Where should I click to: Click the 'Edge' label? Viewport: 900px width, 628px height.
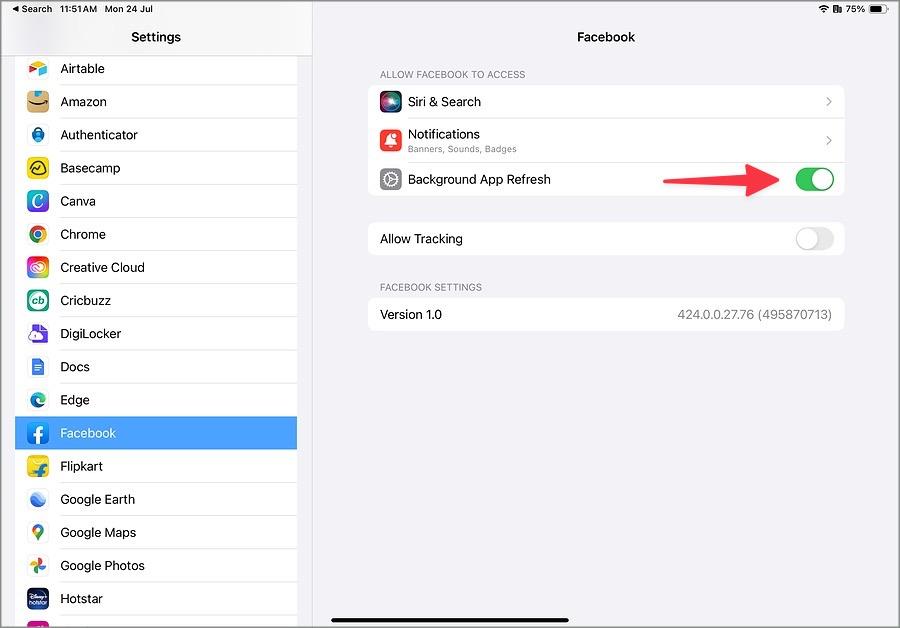(x=75, y=400)
